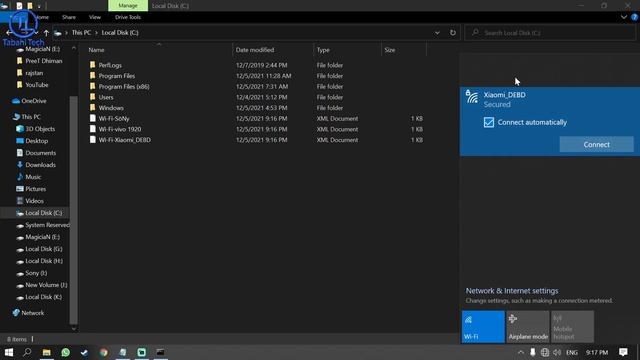Image resolution: width=640 pixels, height=360 pixels.
Task: Open the Help question mark icon
Action: [x=634, y=17]
